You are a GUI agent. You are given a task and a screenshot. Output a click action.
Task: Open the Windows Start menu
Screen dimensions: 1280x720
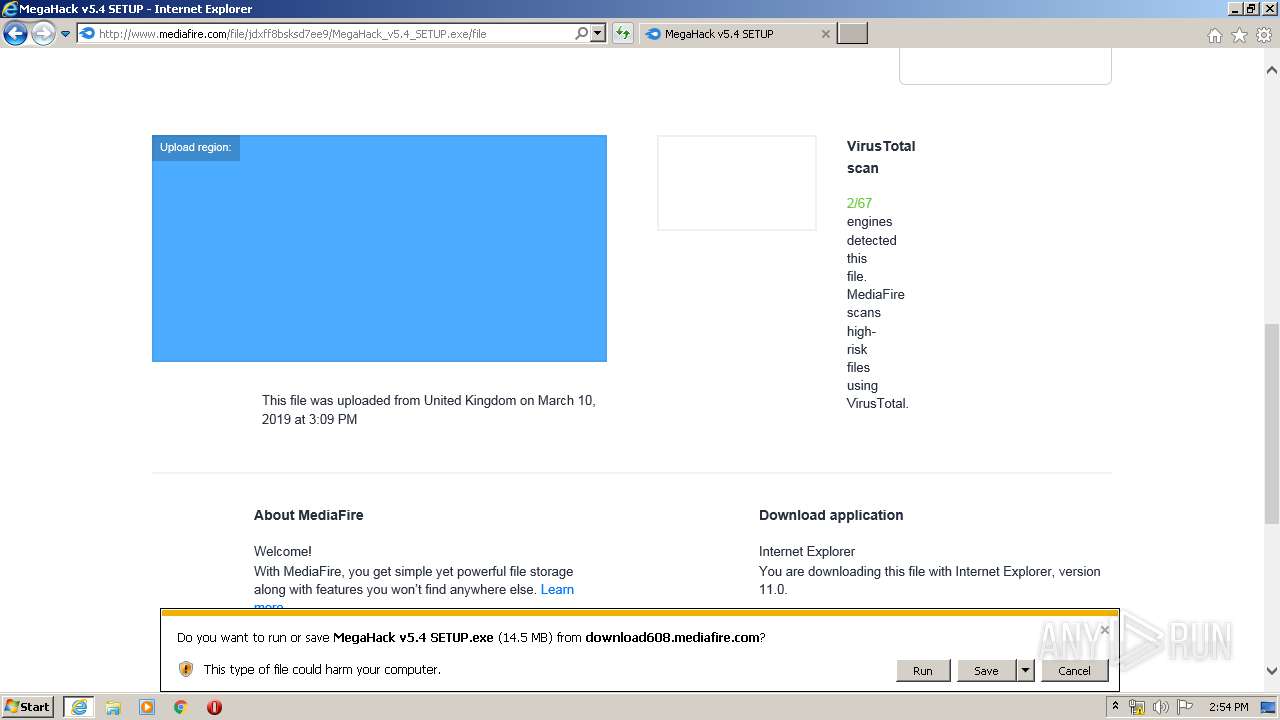click(x=28, y=707)
